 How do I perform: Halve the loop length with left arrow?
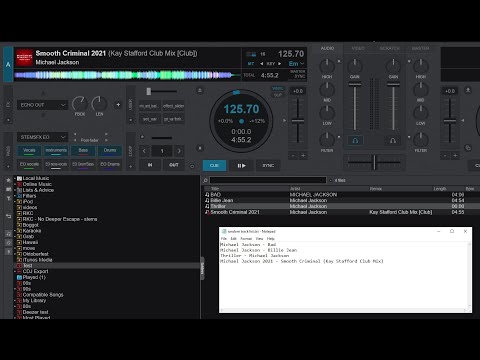(x=144, y=151)
